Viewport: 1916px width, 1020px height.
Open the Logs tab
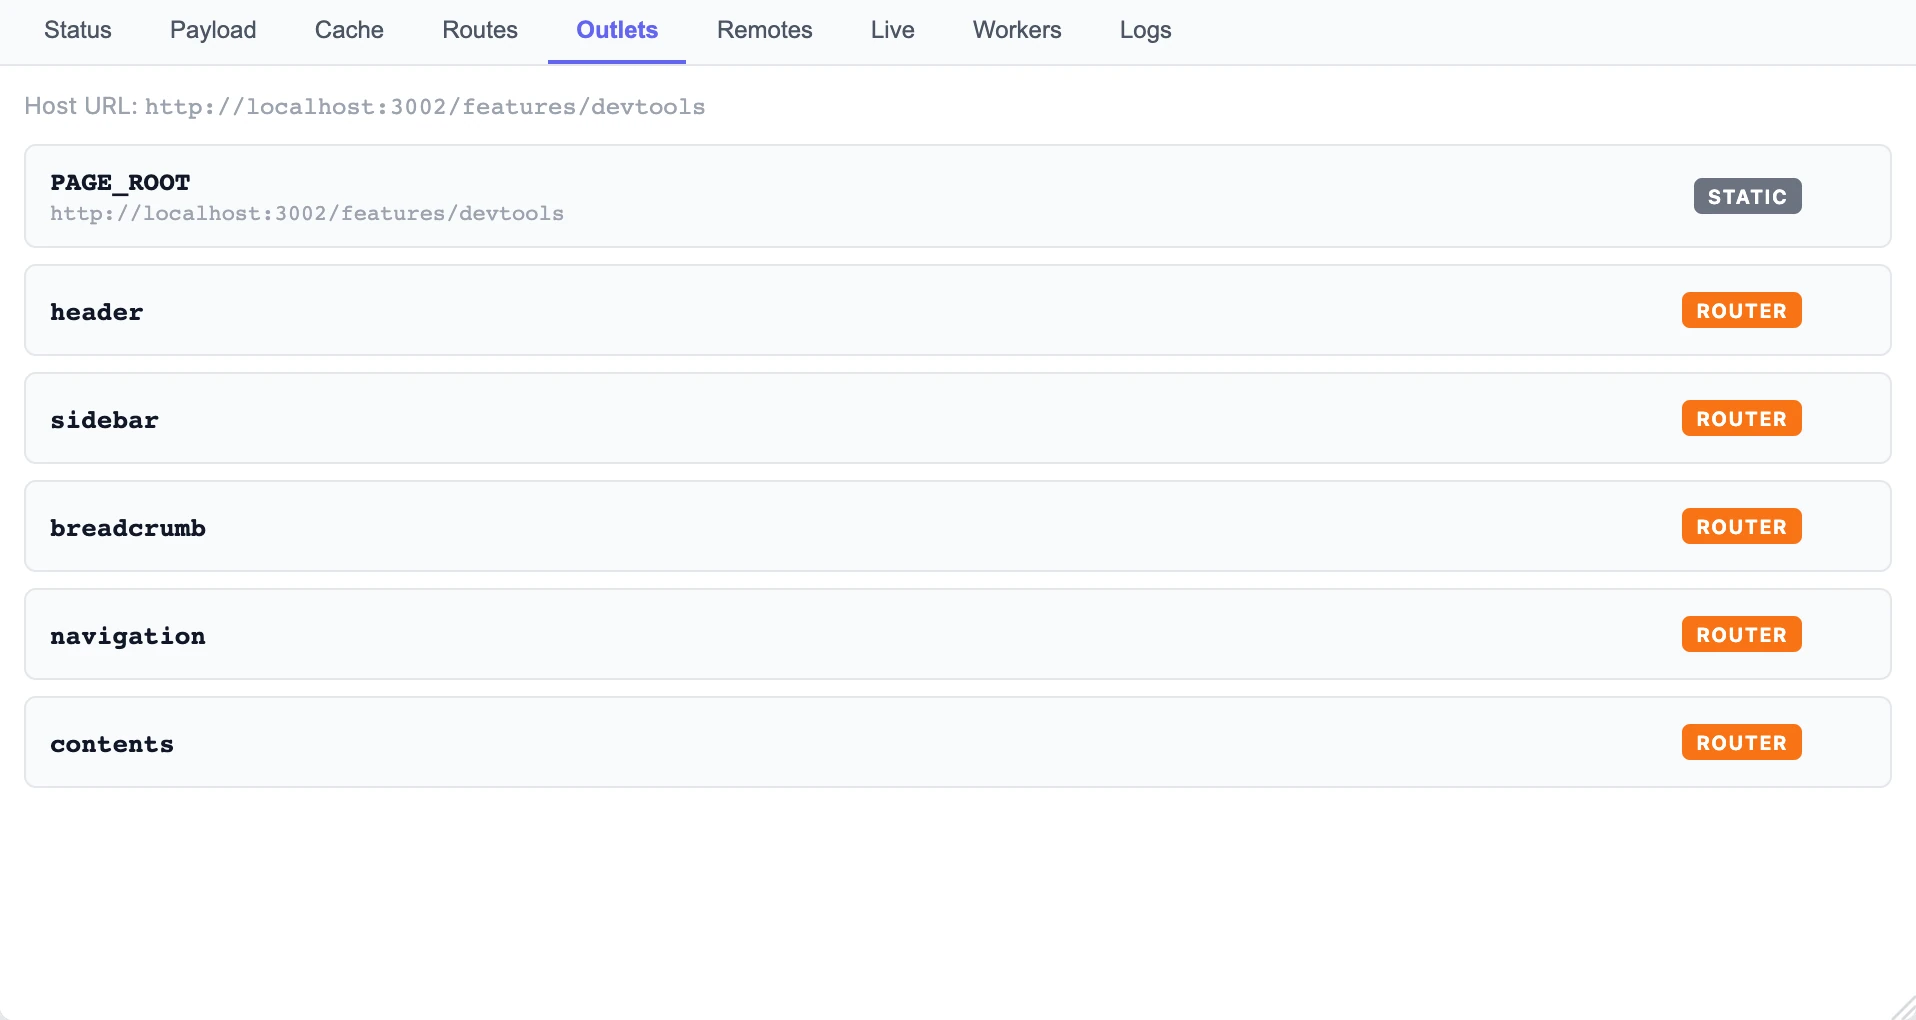tap(1145, 30)
